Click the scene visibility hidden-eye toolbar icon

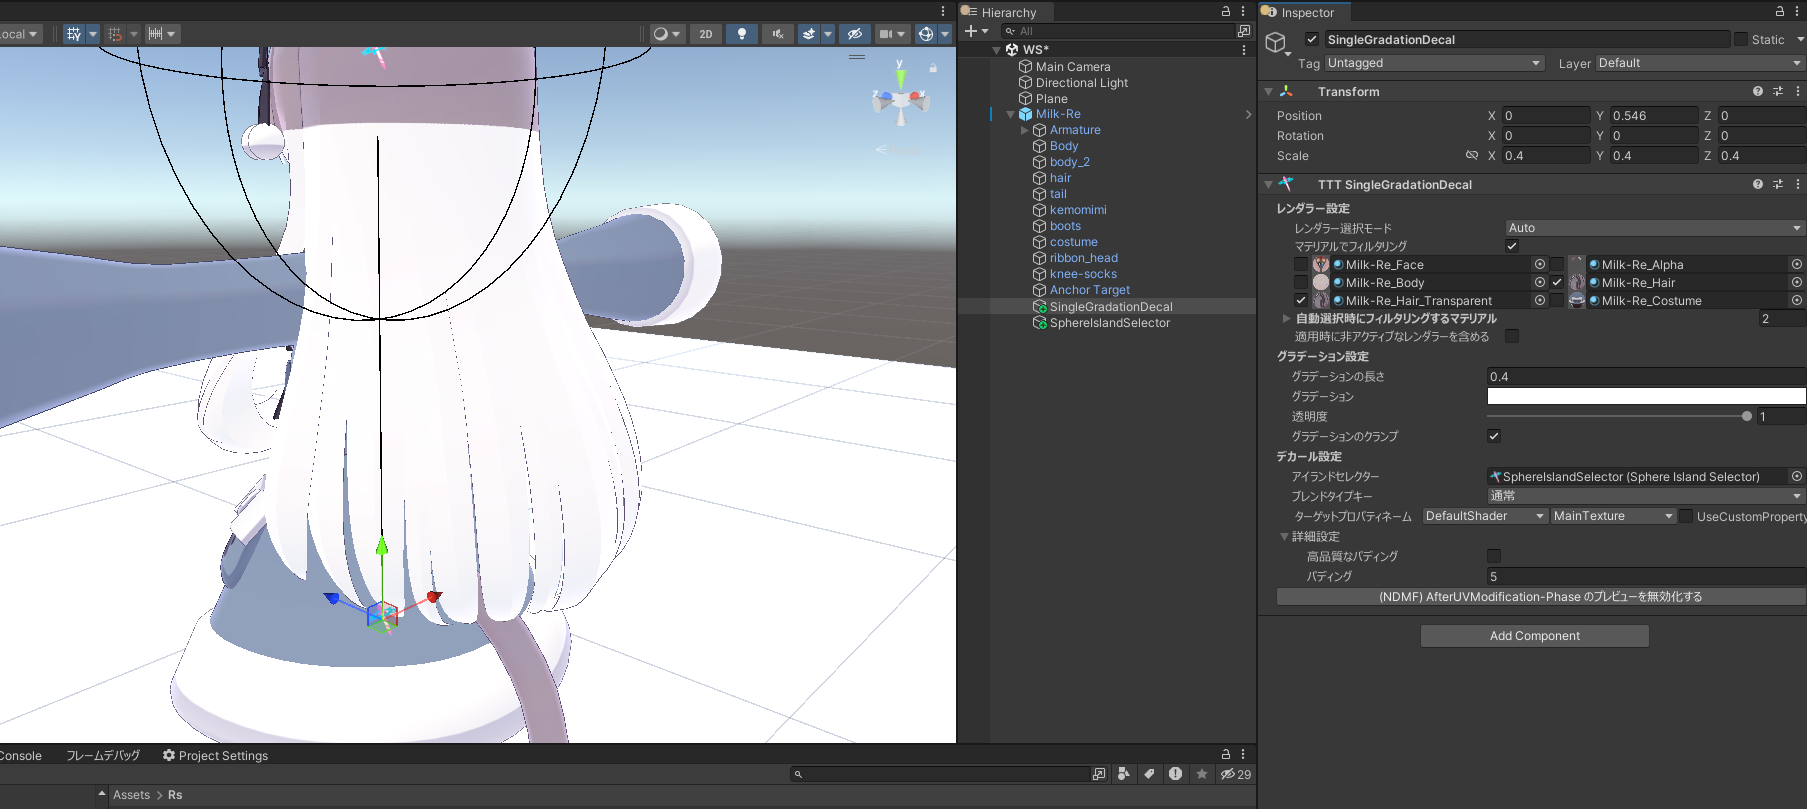tap(854, 34)
